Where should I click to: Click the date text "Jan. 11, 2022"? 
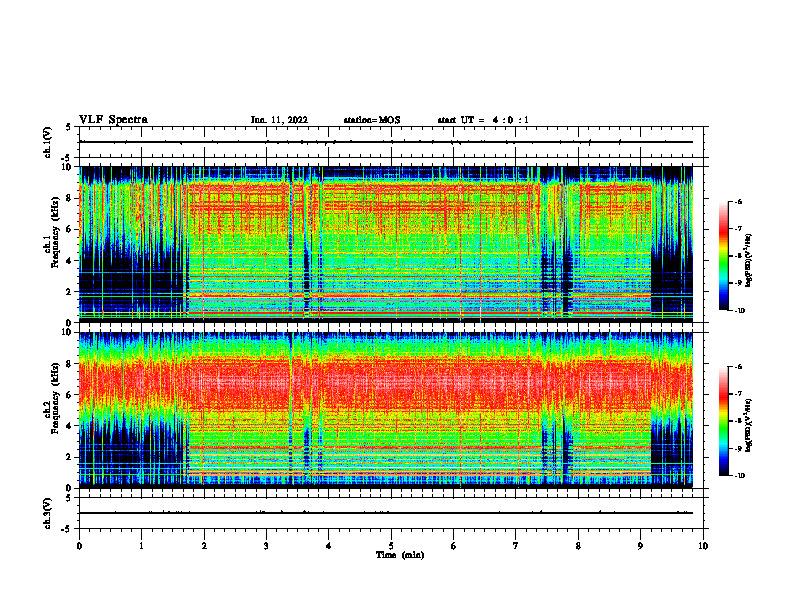click(279, 120)
